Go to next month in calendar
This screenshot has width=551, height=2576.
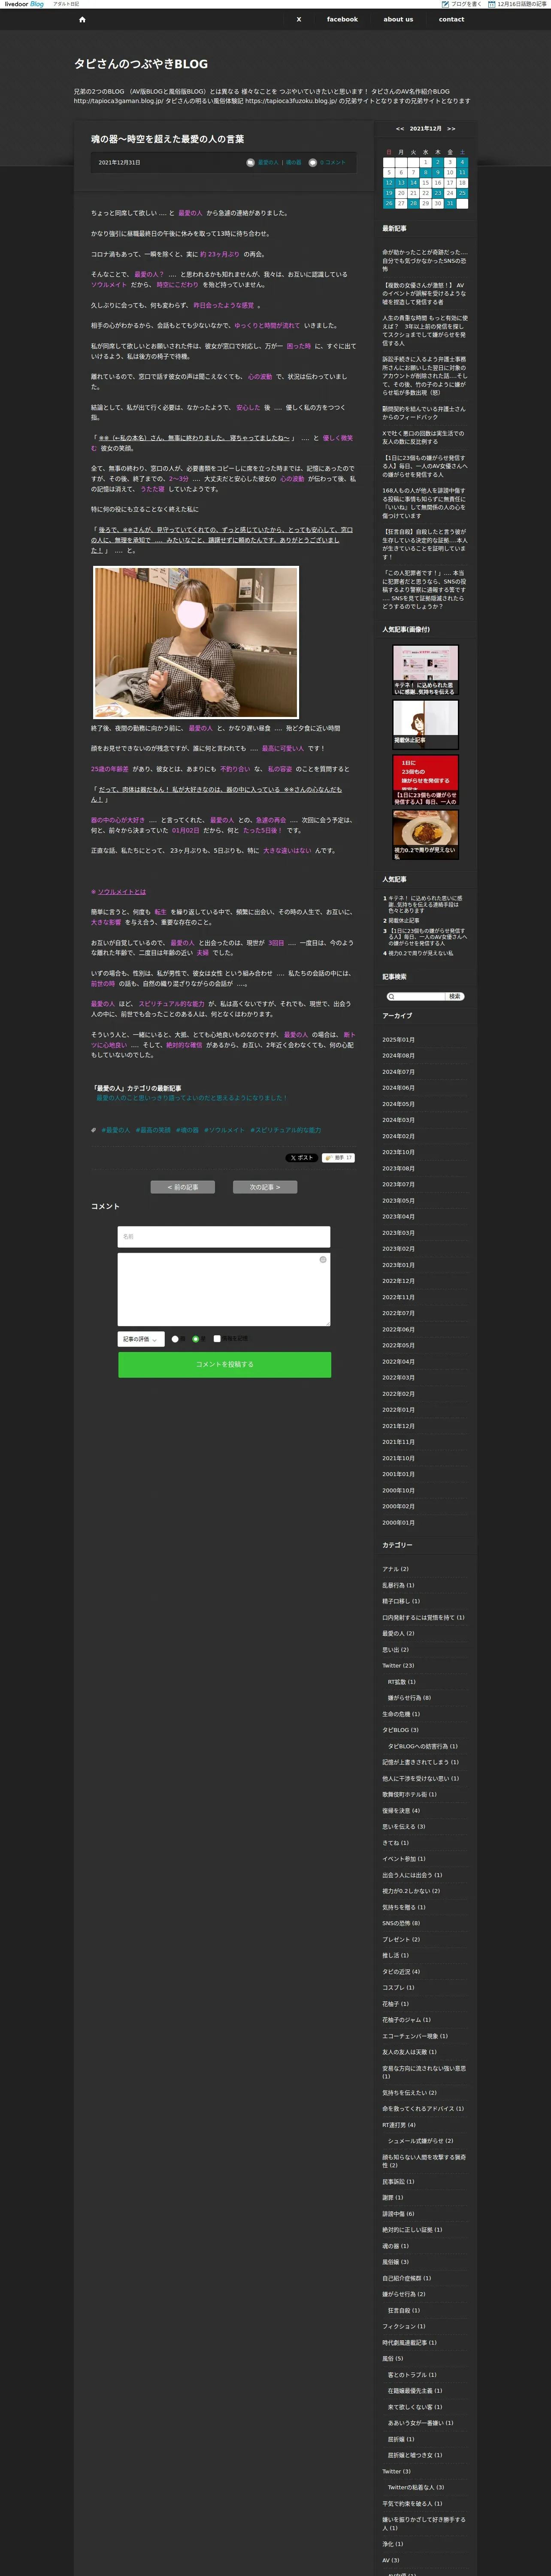(x=451, y=129)
